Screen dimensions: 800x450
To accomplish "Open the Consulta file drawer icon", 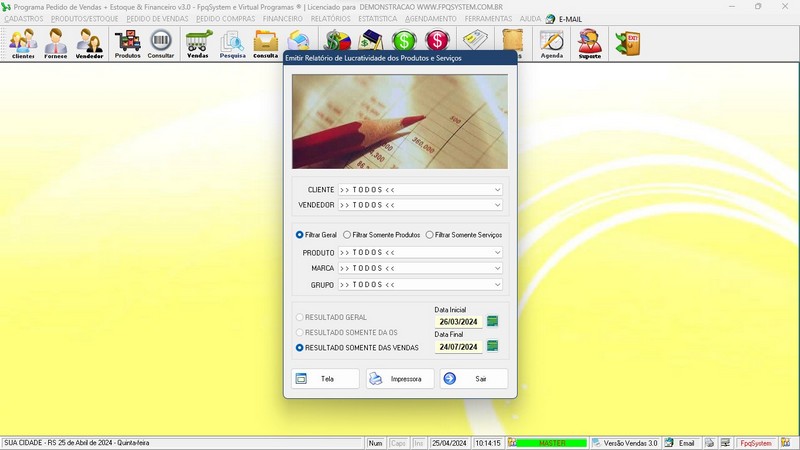I will 266,43.
